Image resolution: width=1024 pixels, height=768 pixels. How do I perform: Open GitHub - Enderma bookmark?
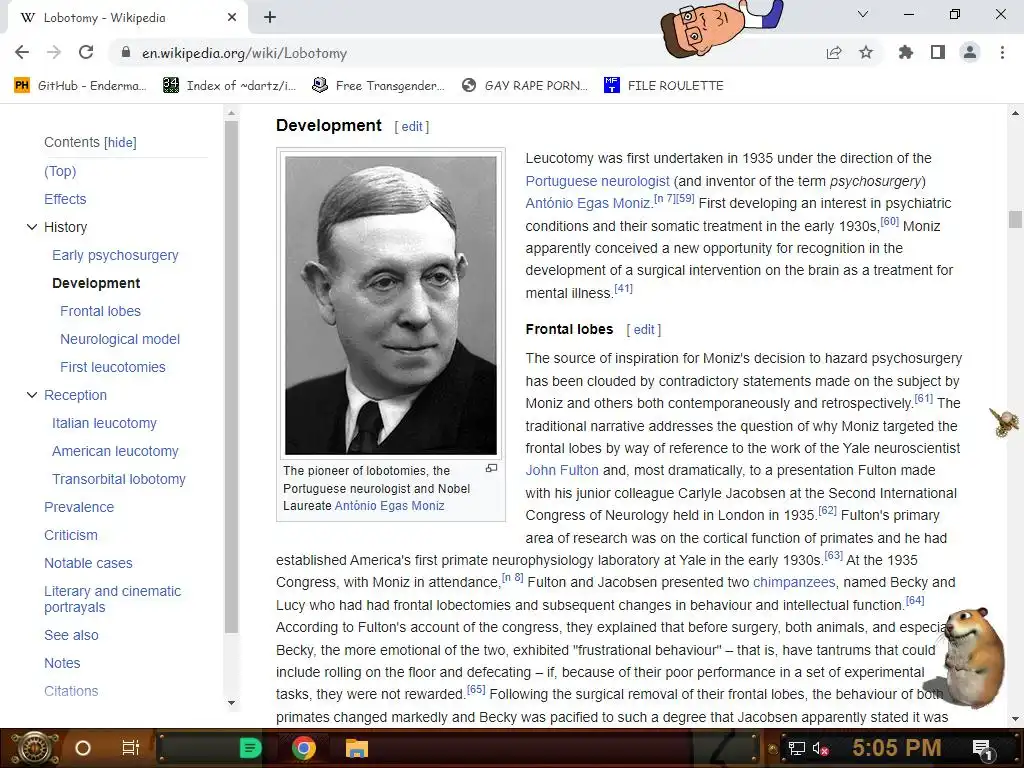[80, 86]
